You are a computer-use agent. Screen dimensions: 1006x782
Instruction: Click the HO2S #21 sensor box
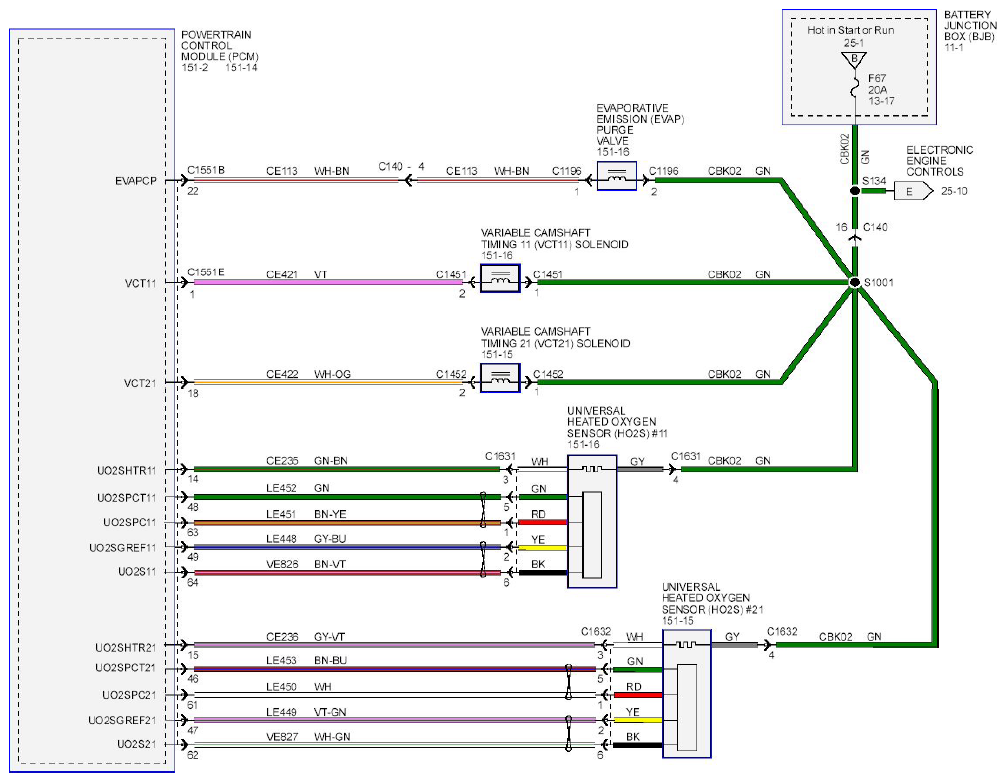coord(686,693)
